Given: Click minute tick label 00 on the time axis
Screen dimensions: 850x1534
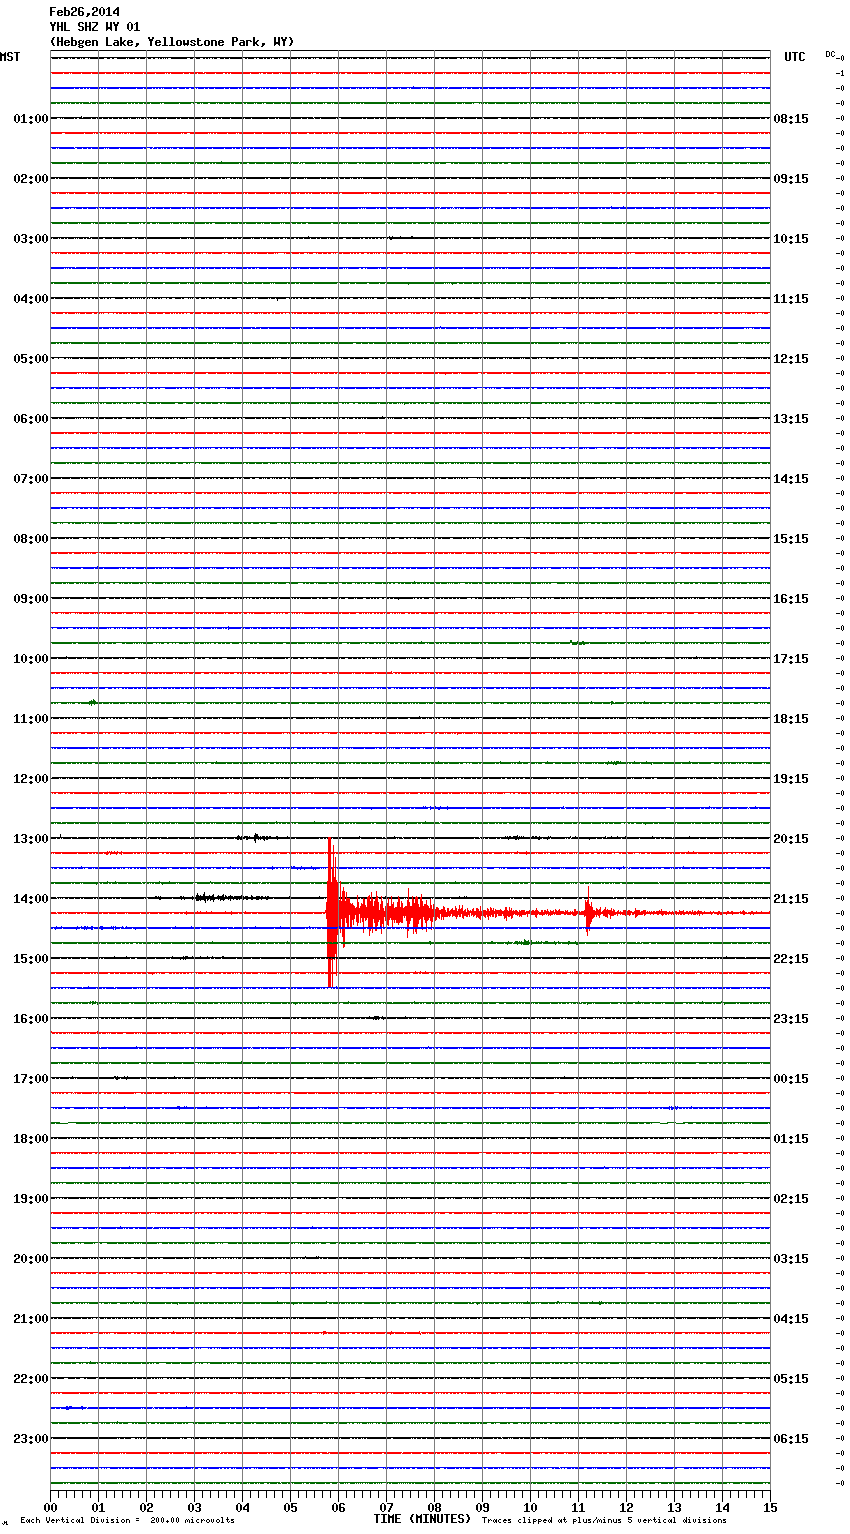Looking at the screenshot, I should click(x=51, y=1507).
